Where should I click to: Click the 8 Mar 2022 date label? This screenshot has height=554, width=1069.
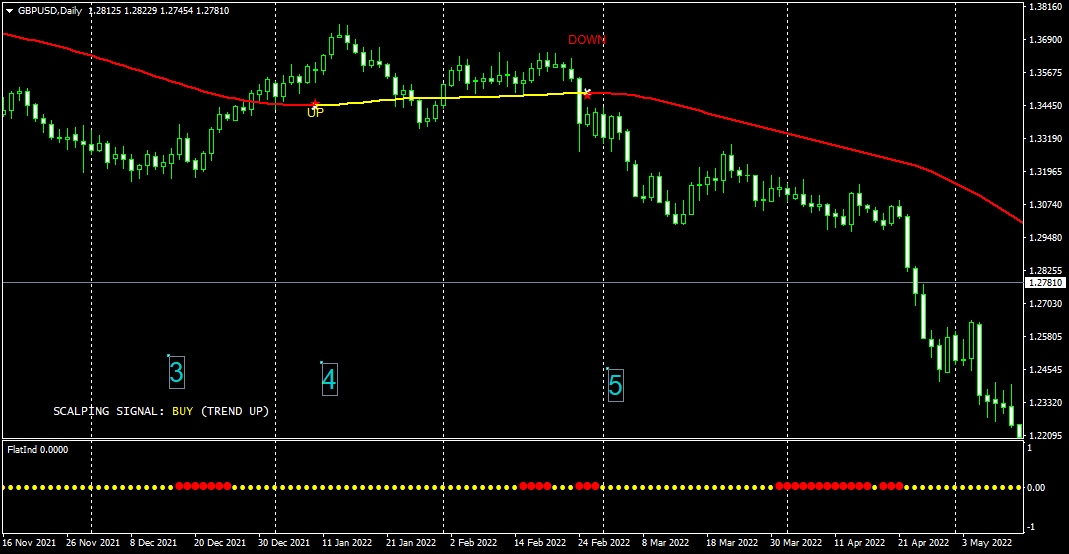point(665,543)
